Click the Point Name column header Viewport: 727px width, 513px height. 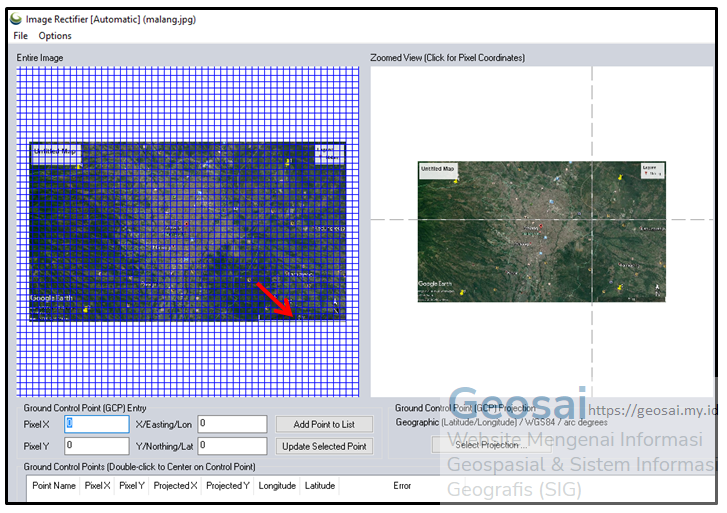pos(54,486)
